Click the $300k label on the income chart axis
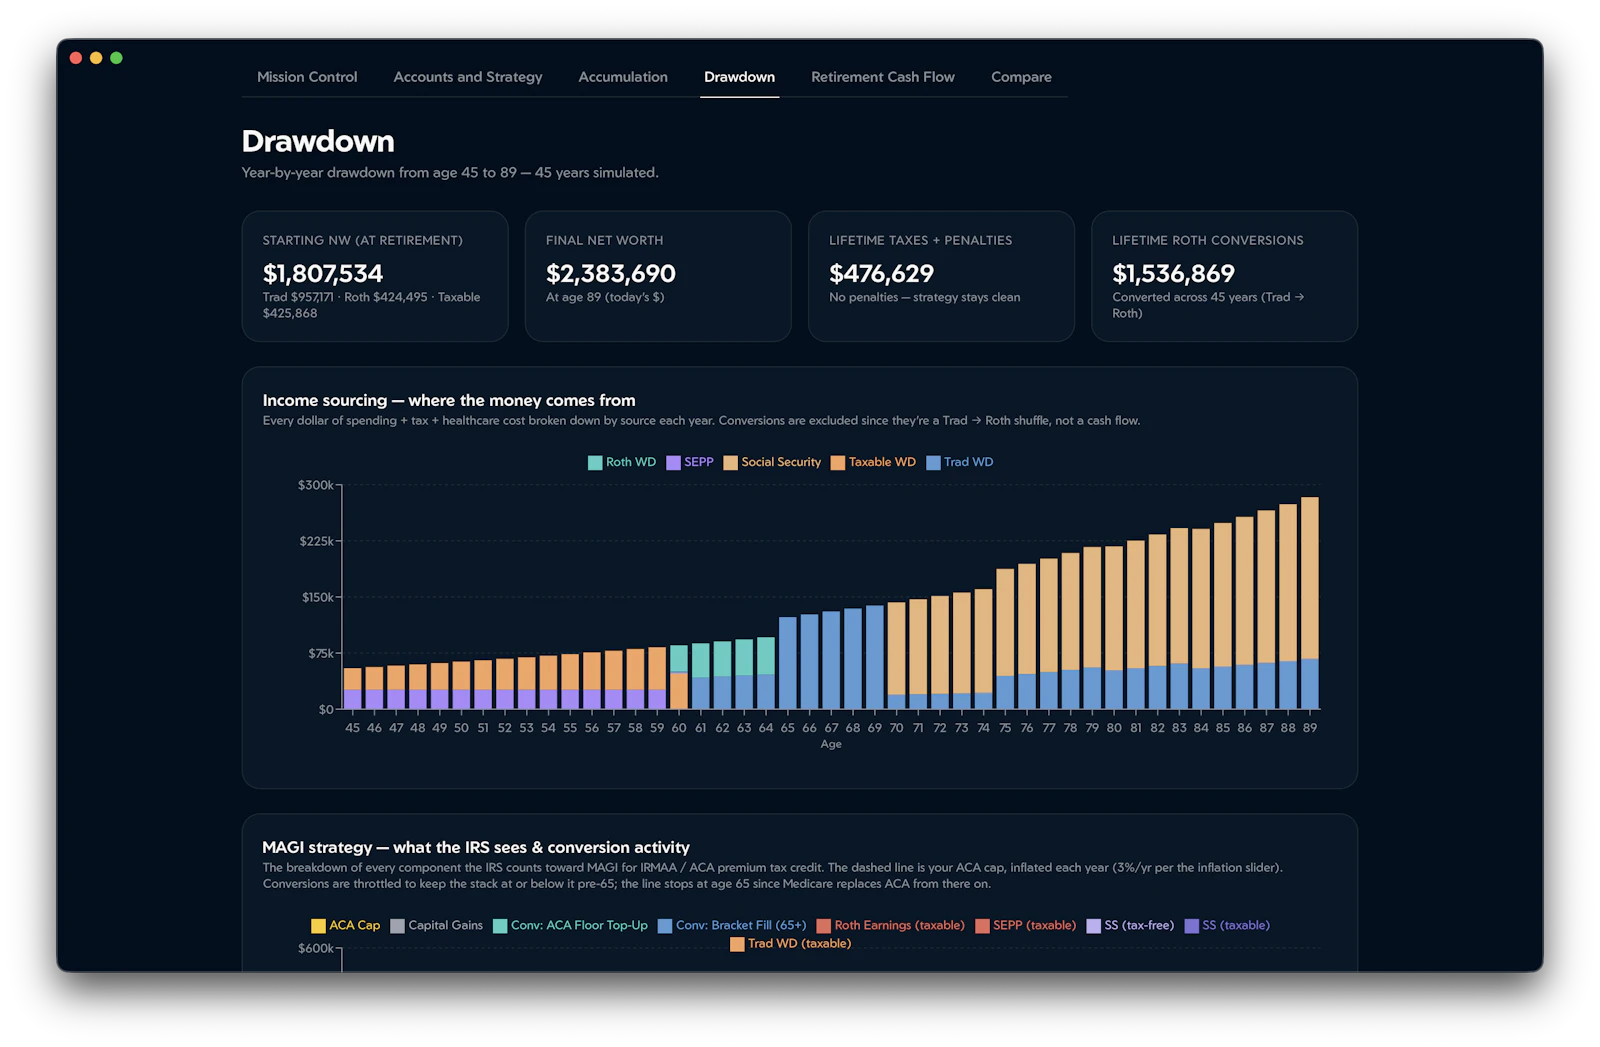The image size is (1600, 1047). click(316, 485)
